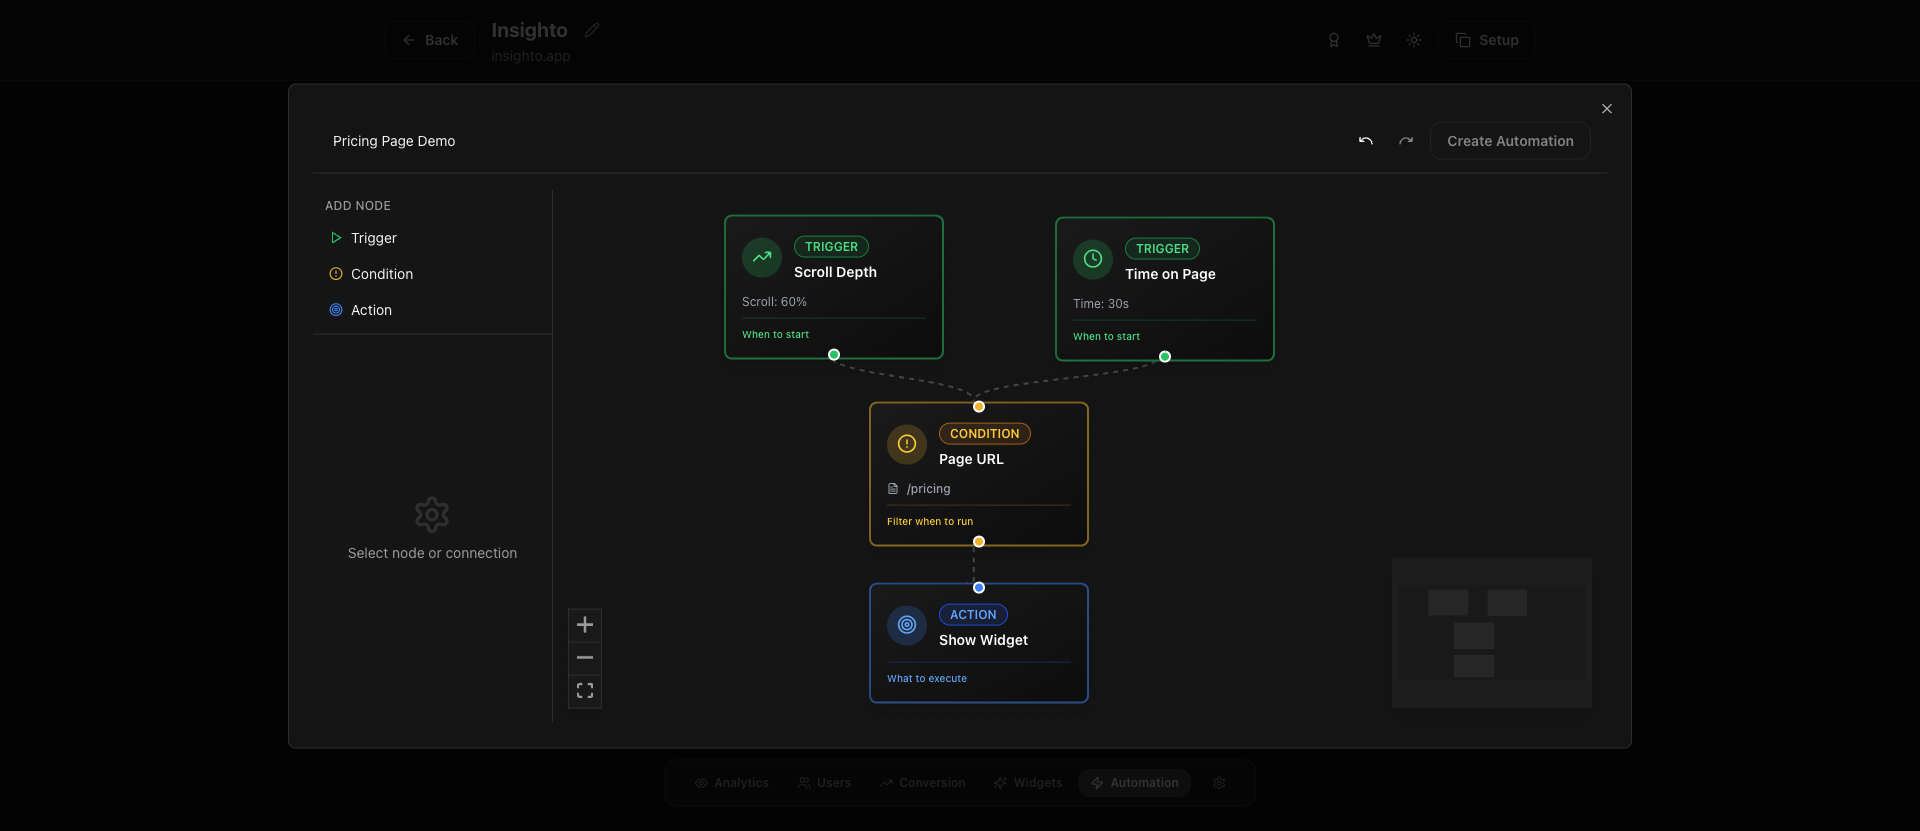Viewport: 1920px width, 831px height.
Task: Zoom out of the canvas with minus
Action: pyautogui.click(x=585, y=658)
